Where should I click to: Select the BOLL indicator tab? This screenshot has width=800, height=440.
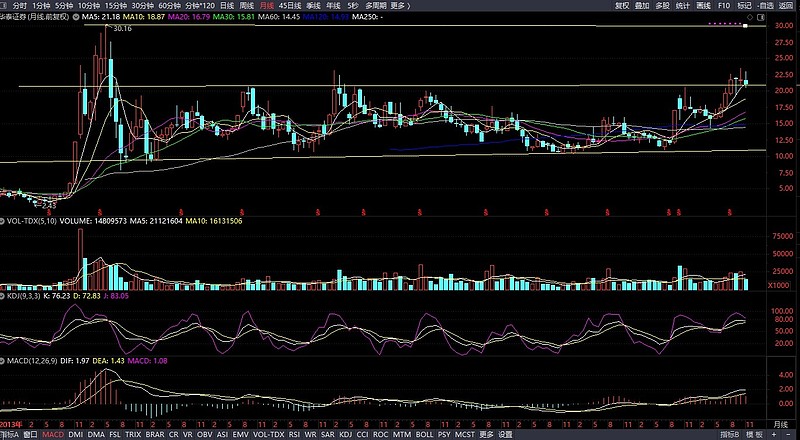point(424,435)
